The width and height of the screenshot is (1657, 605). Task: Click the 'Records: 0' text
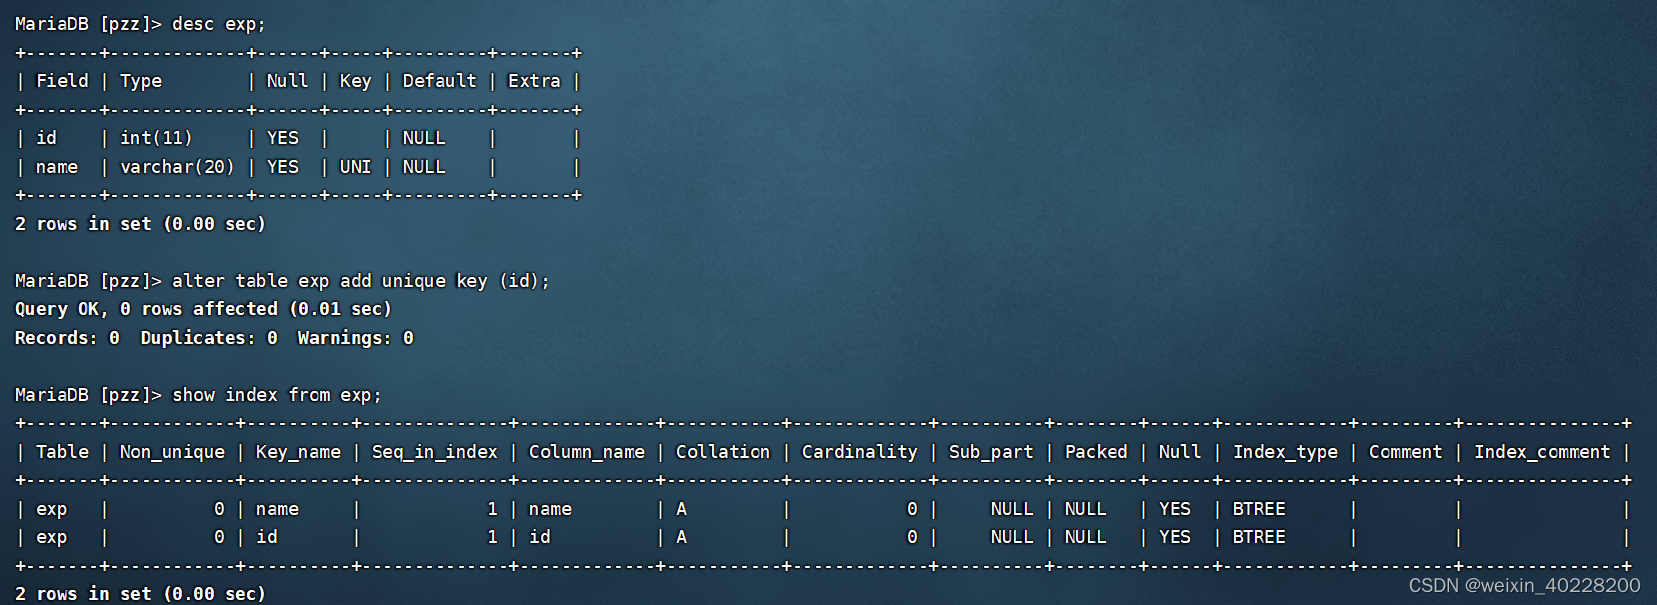pos(67,338)
